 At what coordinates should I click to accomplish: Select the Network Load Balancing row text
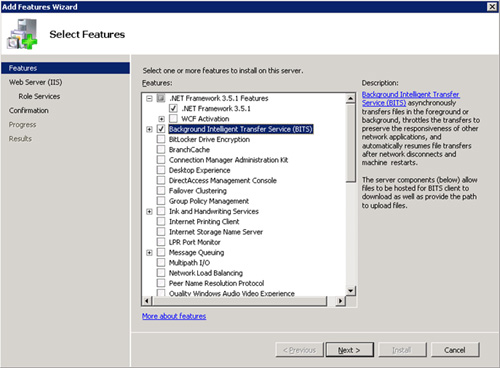(206, 273)
